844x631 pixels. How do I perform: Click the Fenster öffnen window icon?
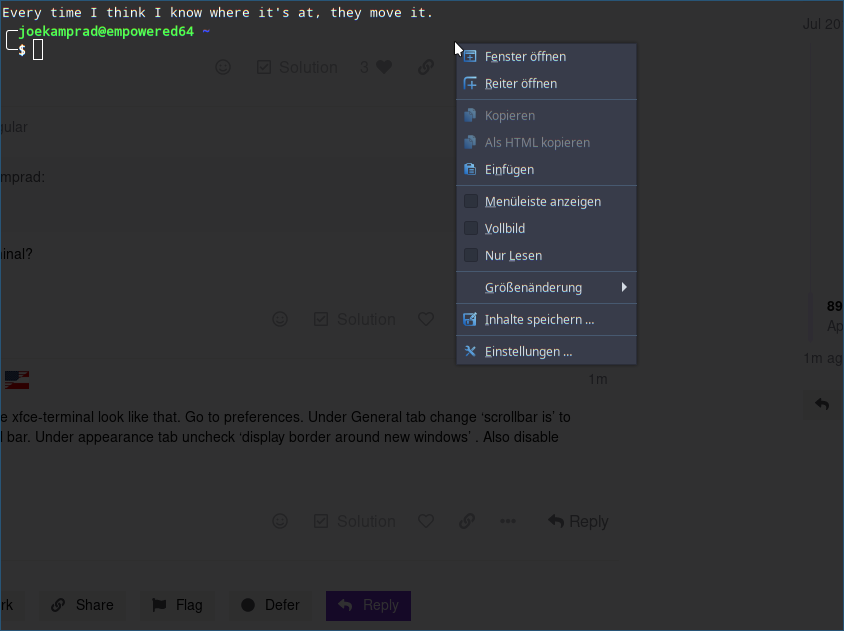tap(471, 57)
